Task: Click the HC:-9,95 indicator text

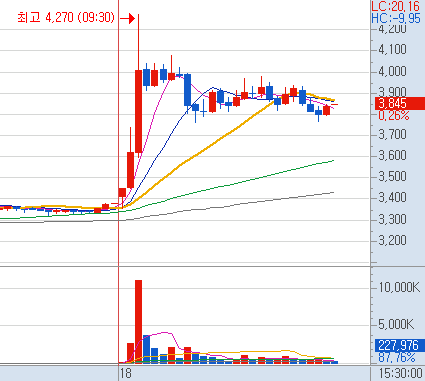Action: tap(396, 18)
